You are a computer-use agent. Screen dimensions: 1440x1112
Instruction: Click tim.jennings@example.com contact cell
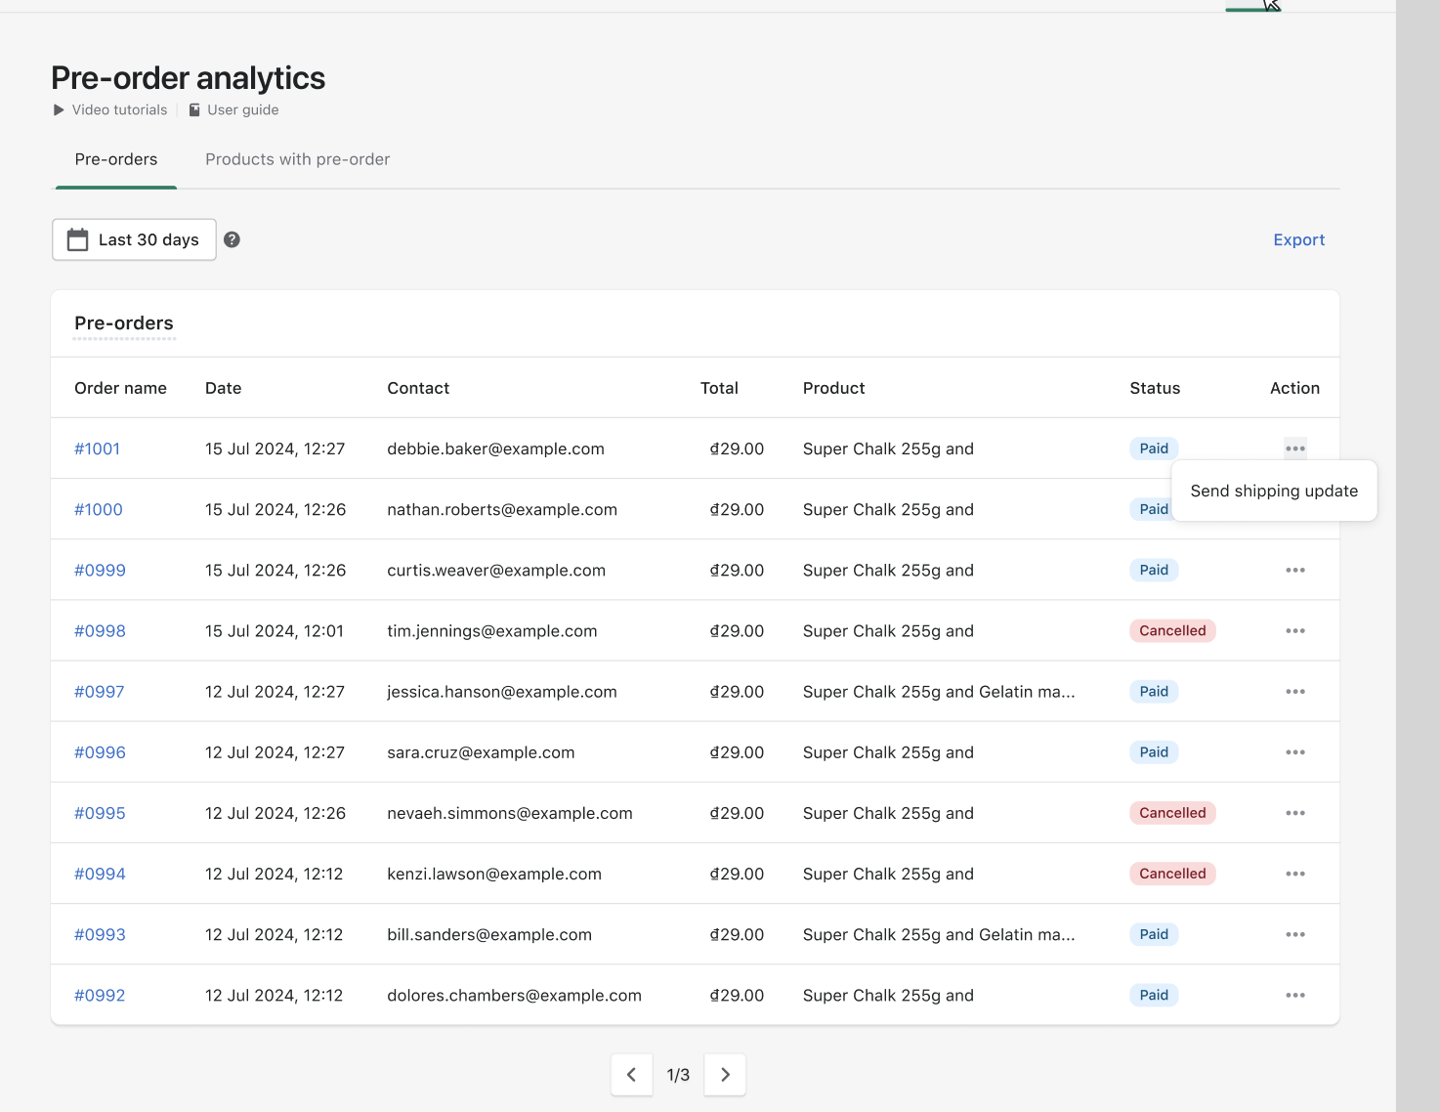tap(492, 631)
